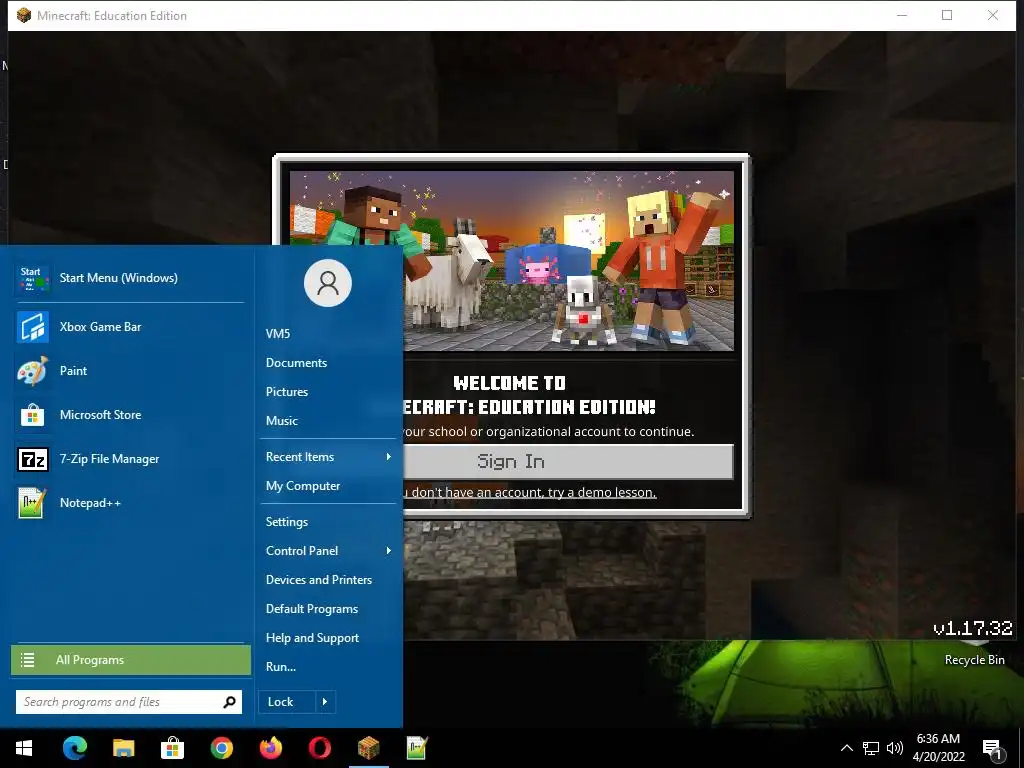Open Paint from the start menu

(x=129, y=371)
